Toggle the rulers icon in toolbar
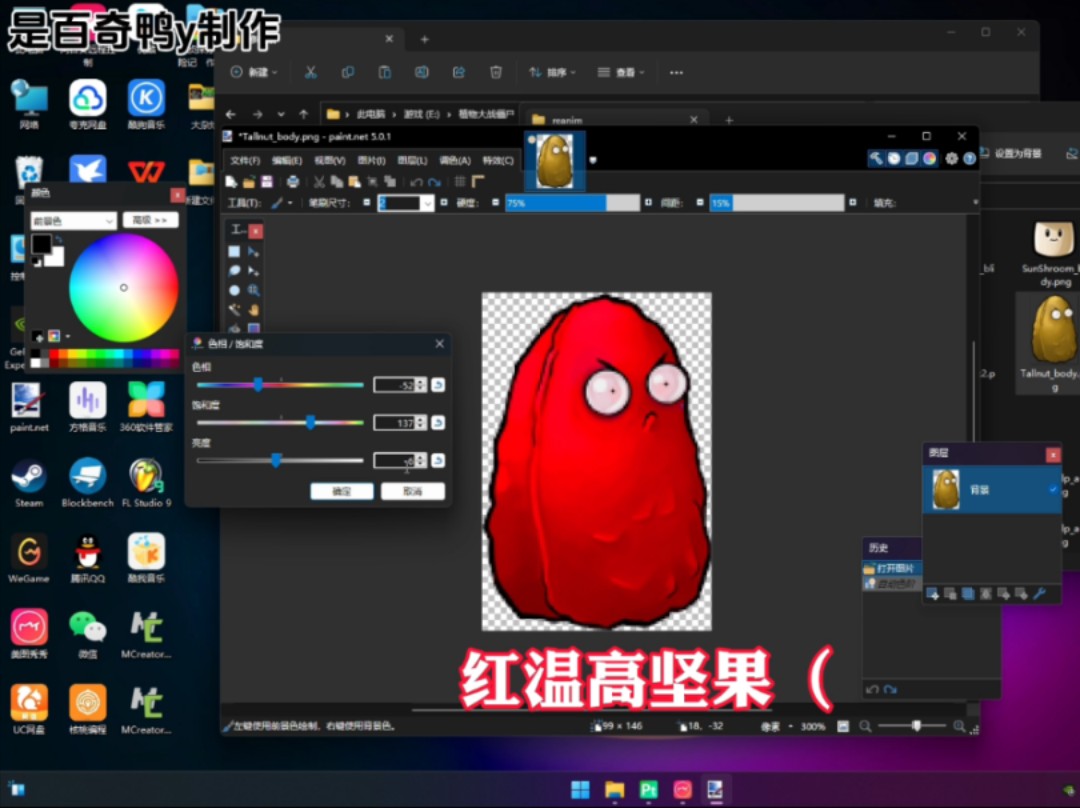 [478, 182]
